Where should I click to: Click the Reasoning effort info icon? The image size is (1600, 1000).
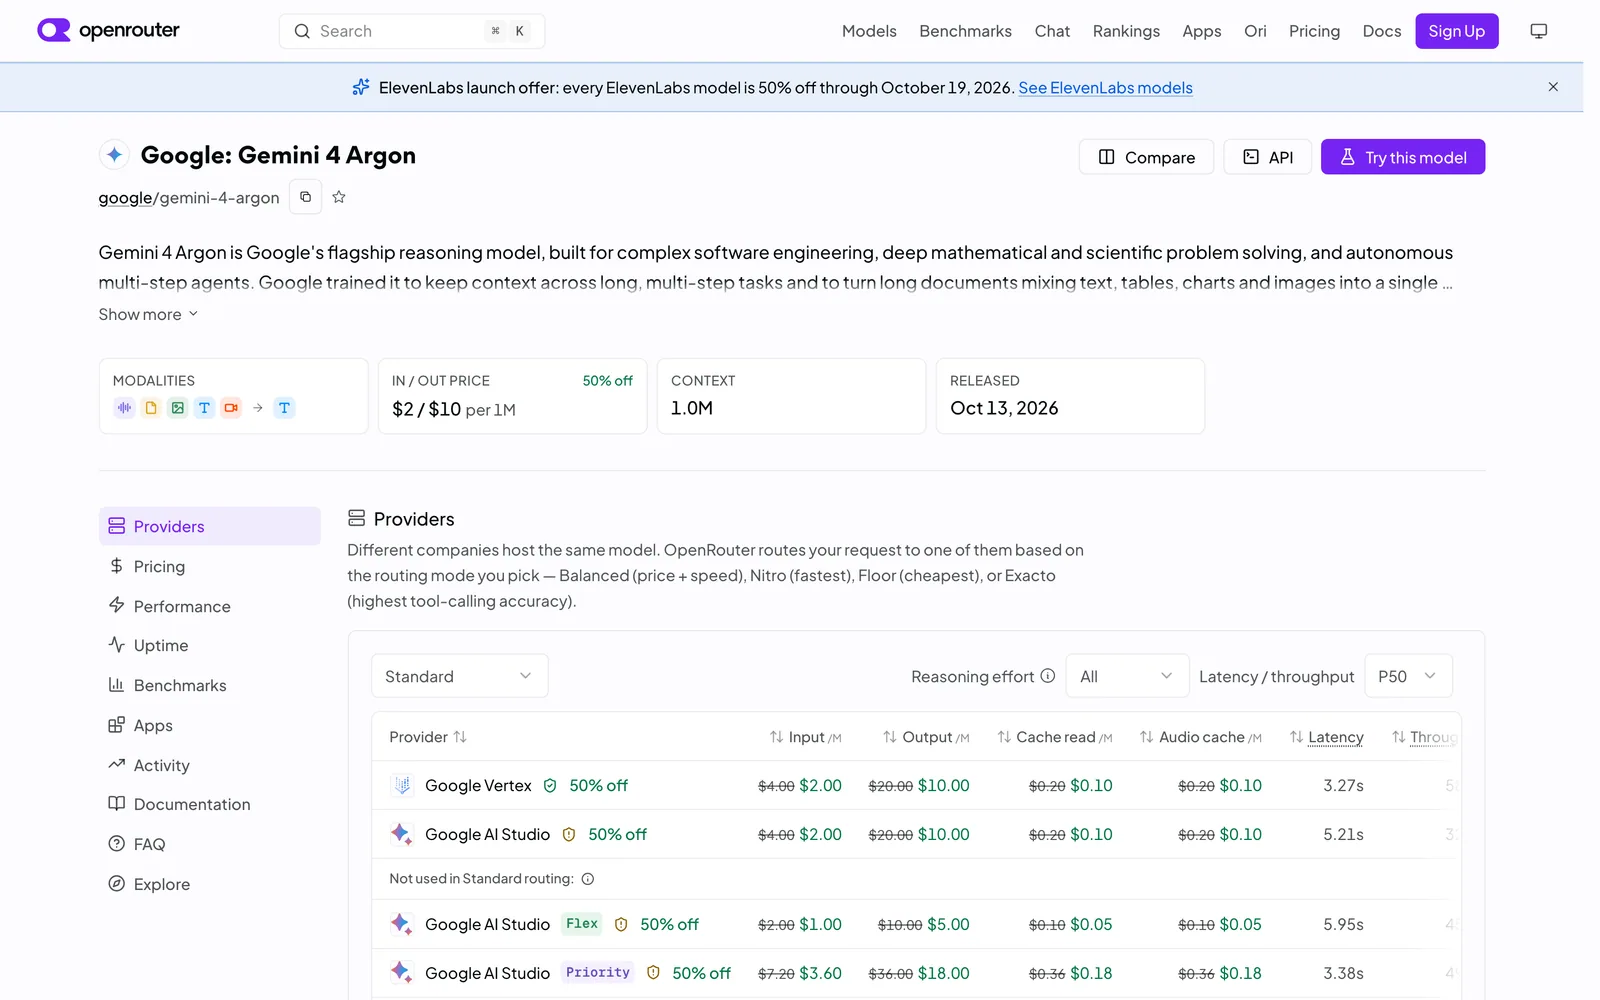click(1048, 676)
